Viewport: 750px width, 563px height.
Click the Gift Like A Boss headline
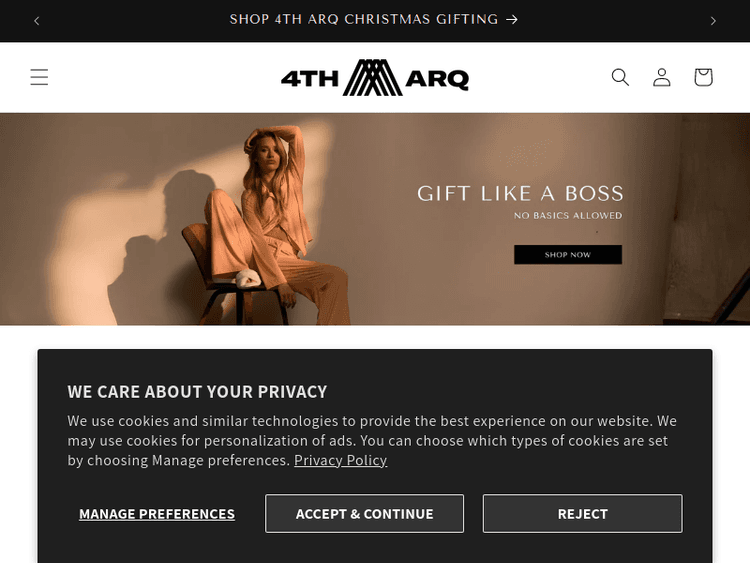(x=520, y=193)
